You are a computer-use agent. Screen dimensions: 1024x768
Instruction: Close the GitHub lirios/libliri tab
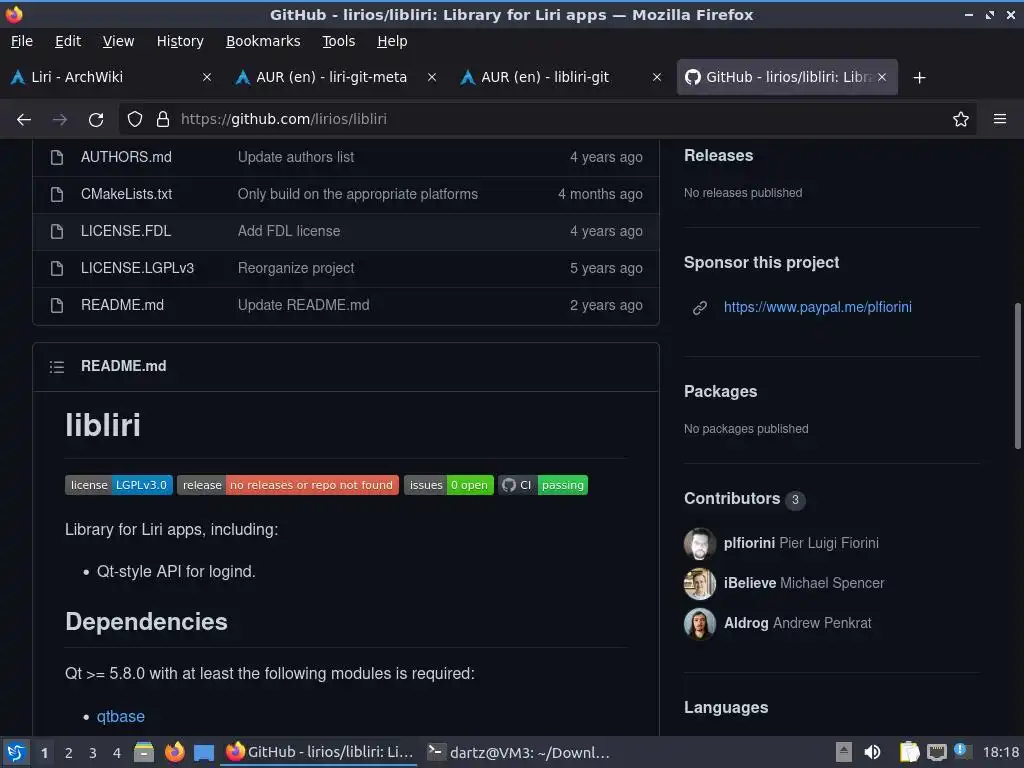click(882, 77)
